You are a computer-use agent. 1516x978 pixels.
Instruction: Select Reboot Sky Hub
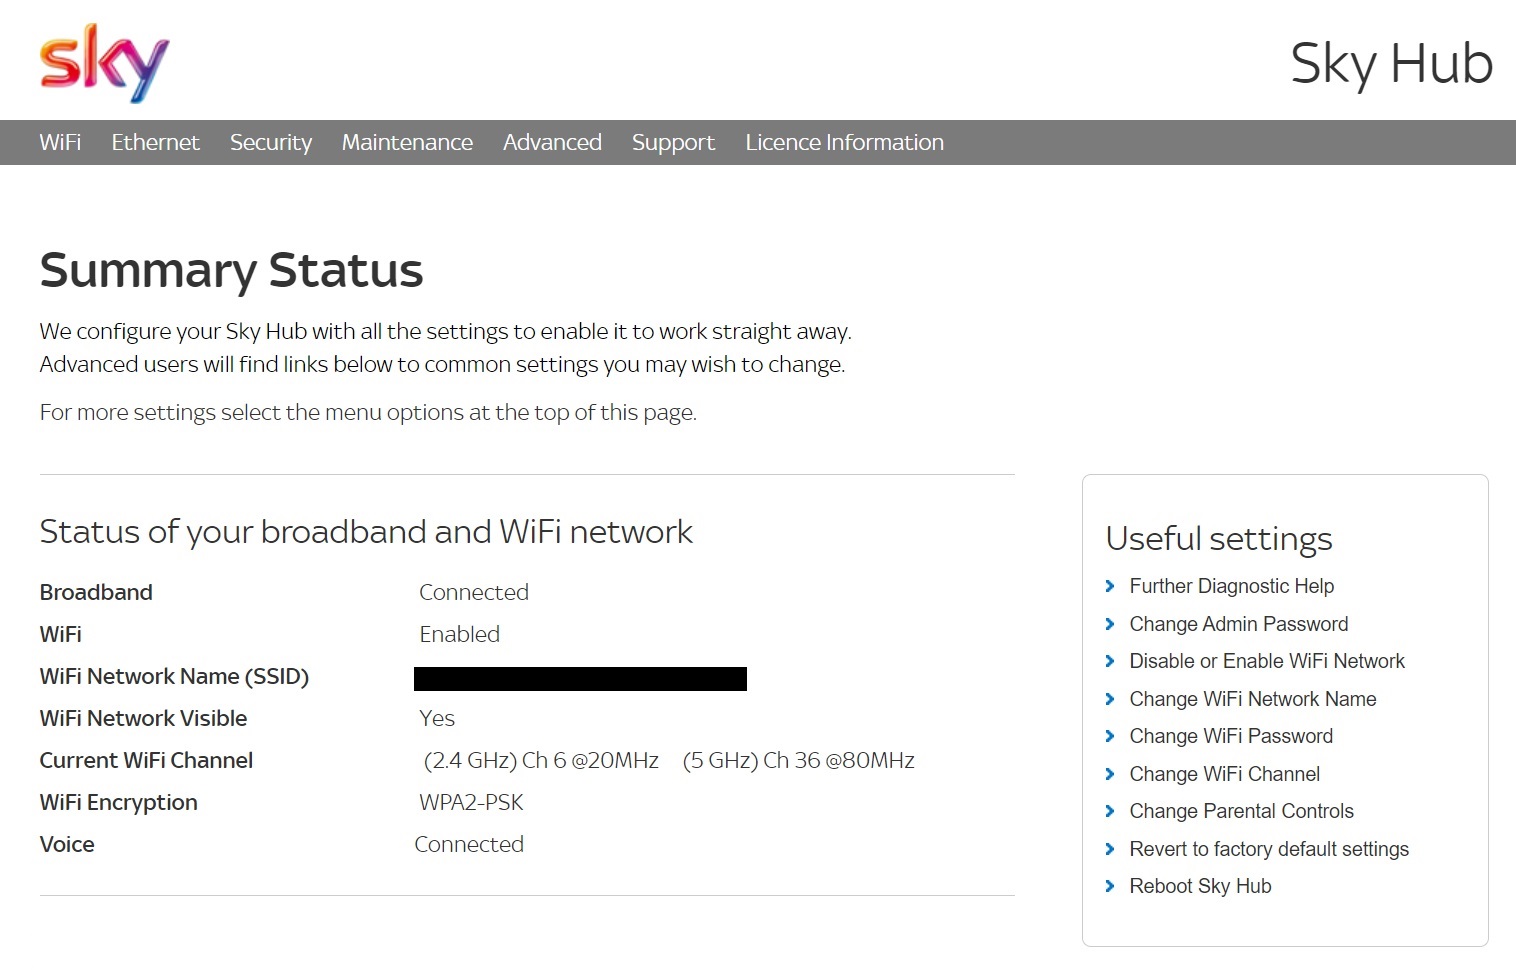point(1200,886)
